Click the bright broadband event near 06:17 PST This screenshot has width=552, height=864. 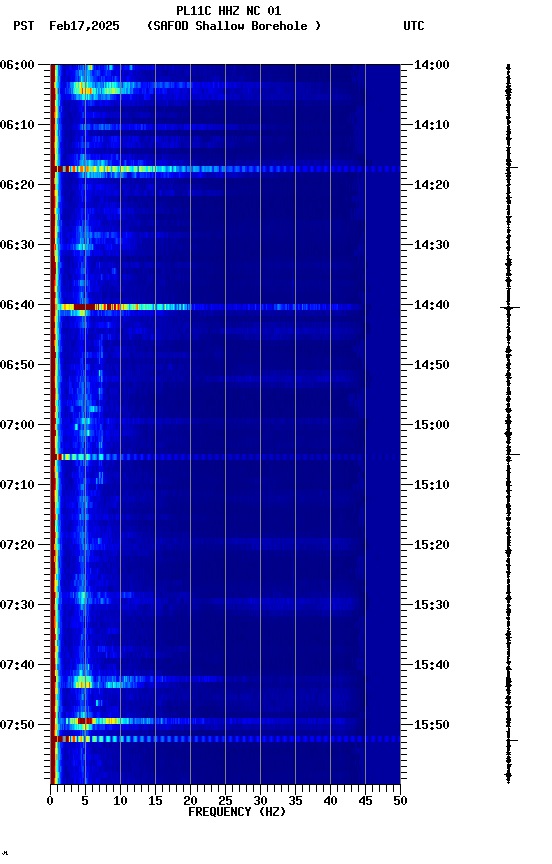click(225, 169)
